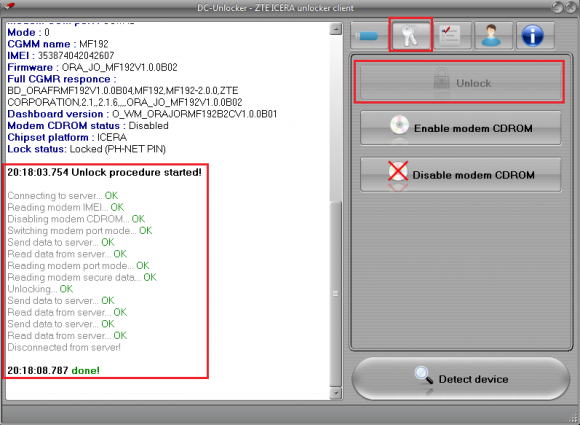Click the IMEI number in the log
Screen dimensions: 580x425
click(76, 55)
